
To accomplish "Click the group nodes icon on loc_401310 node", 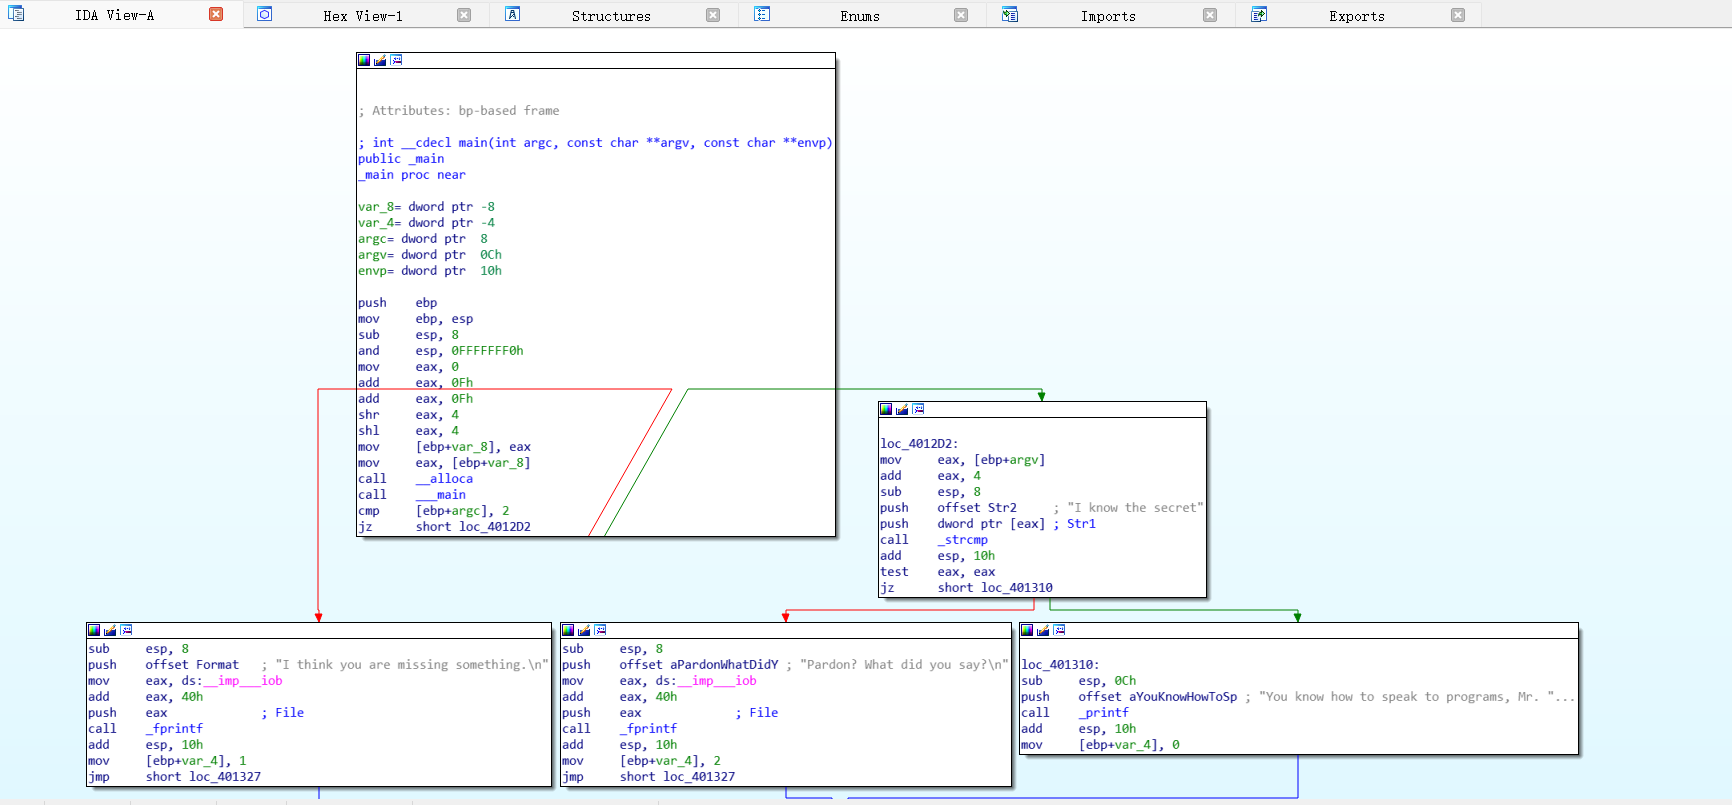I will click(x=1059, y=630).
